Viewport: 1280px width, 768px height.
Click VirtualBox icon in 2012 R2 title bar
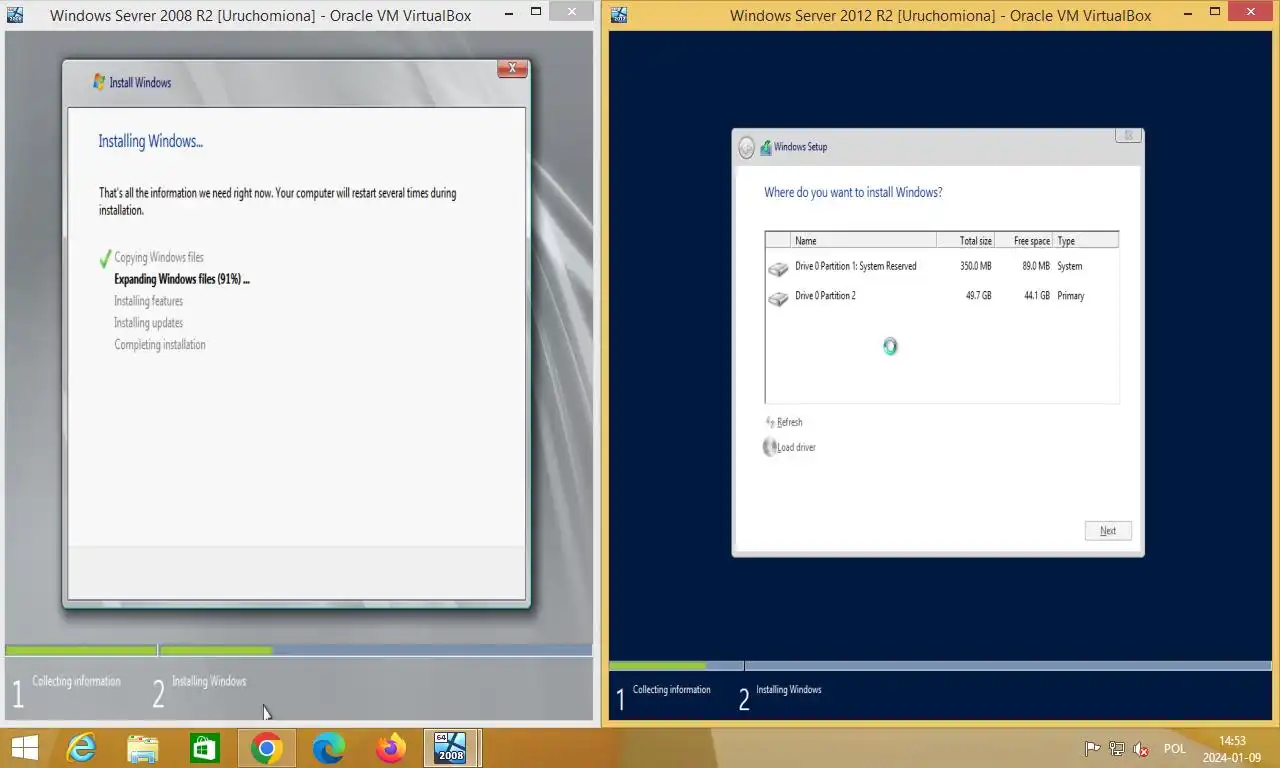[x=619, y=15]
